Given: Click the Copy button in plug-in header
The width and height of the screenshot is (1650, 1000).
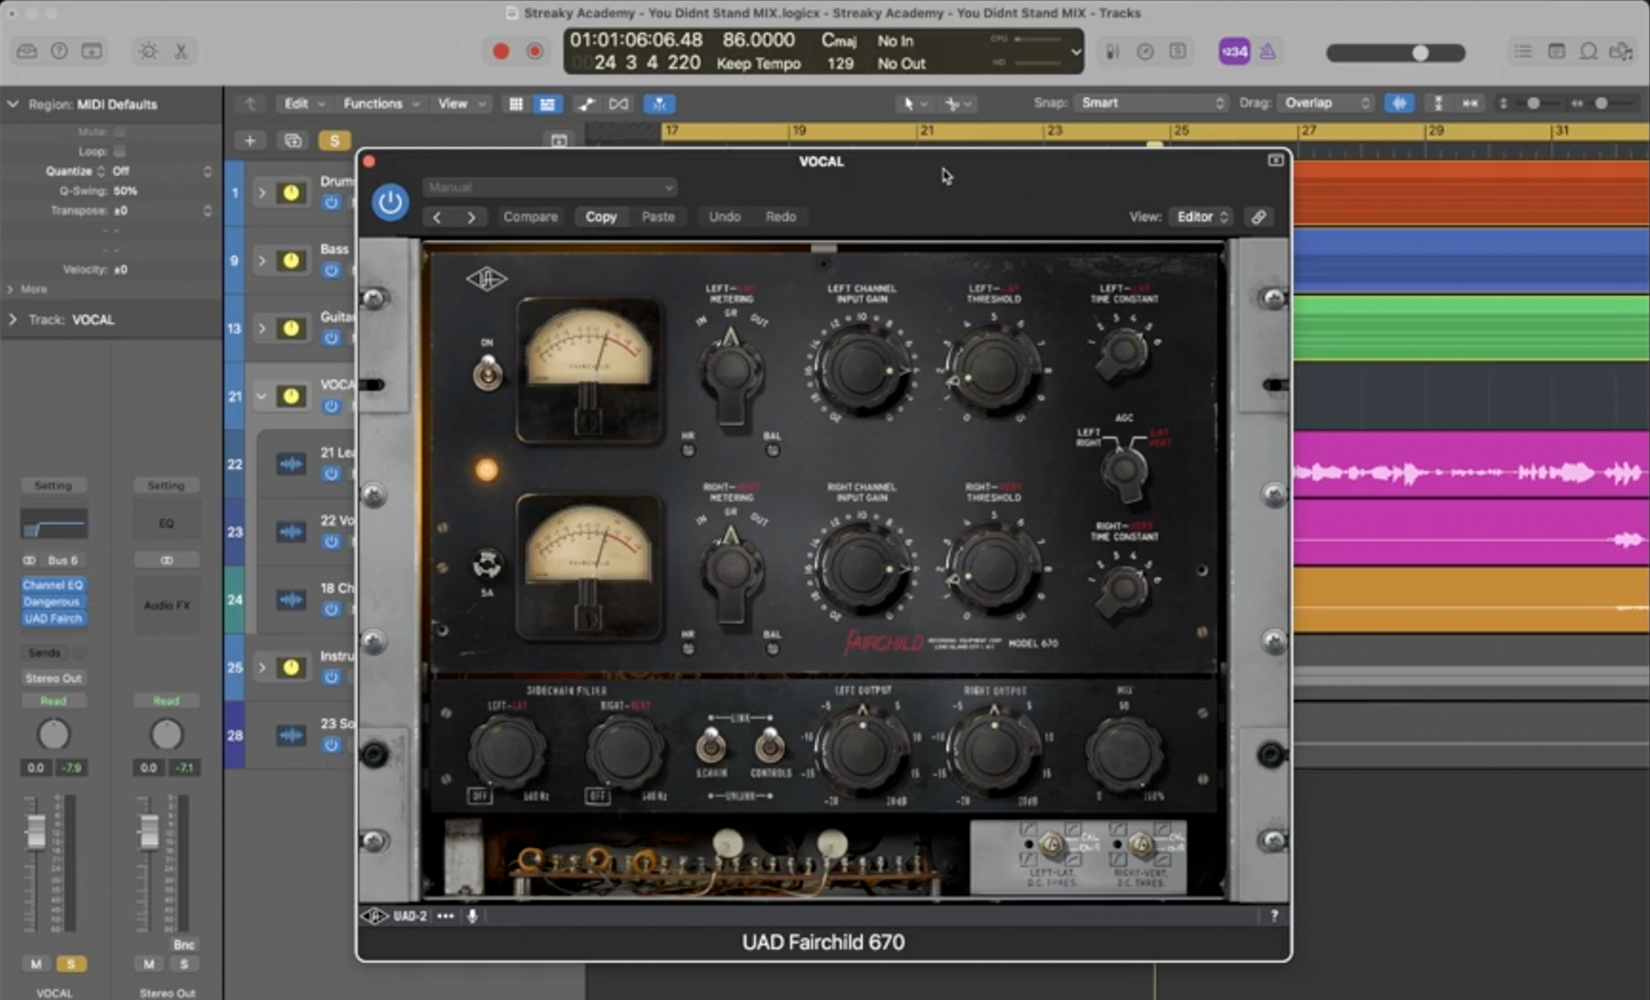Looking at the screenshot, I should click(601, 217).
